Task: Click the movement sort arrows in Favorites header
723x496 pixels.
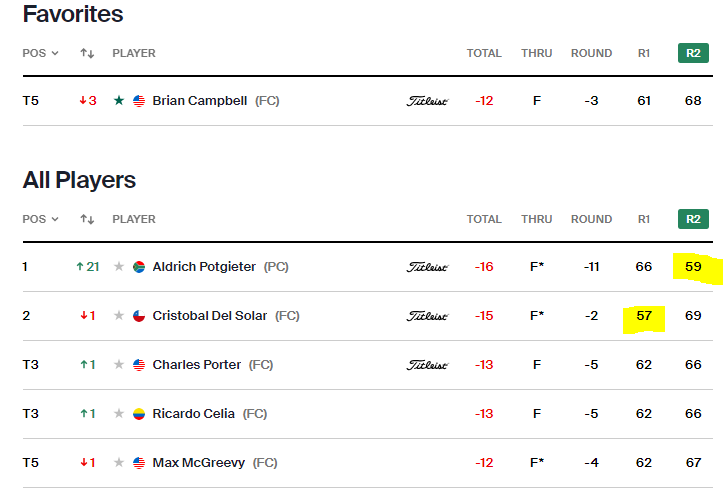Action: (x=87, y=53)
